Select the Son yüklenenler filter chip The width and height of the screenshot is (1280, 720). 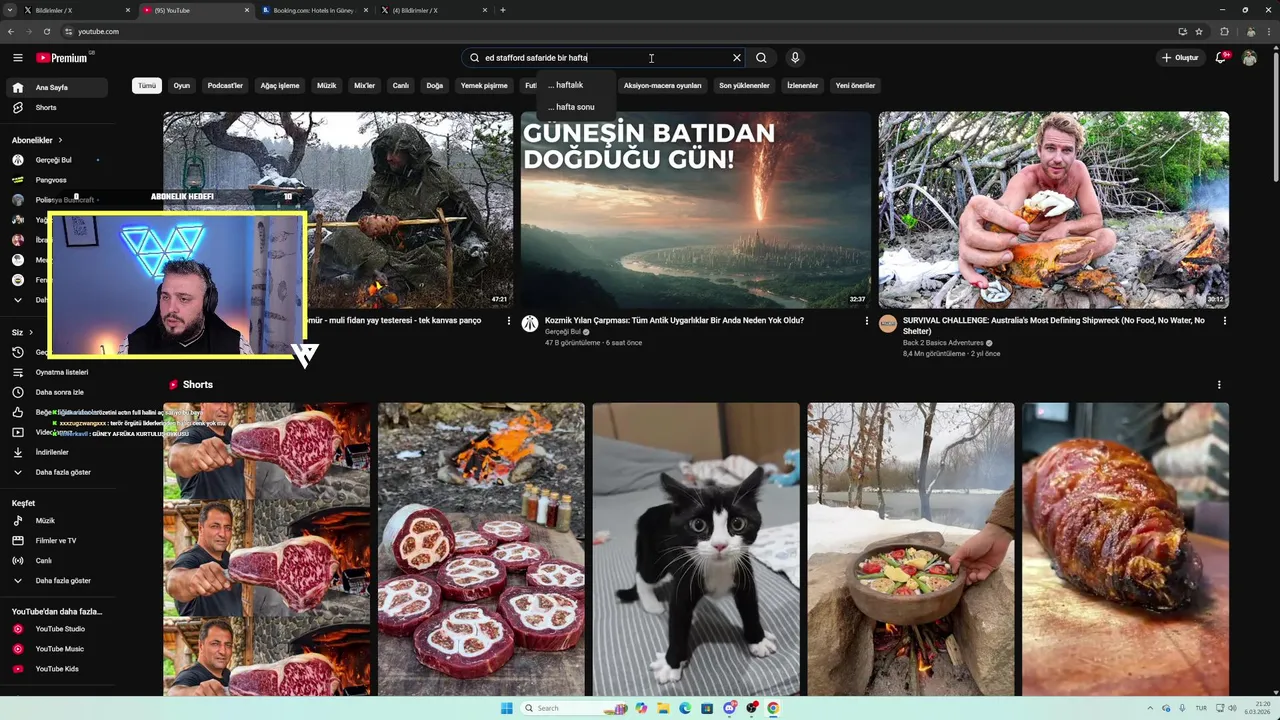tap(744, 86)
